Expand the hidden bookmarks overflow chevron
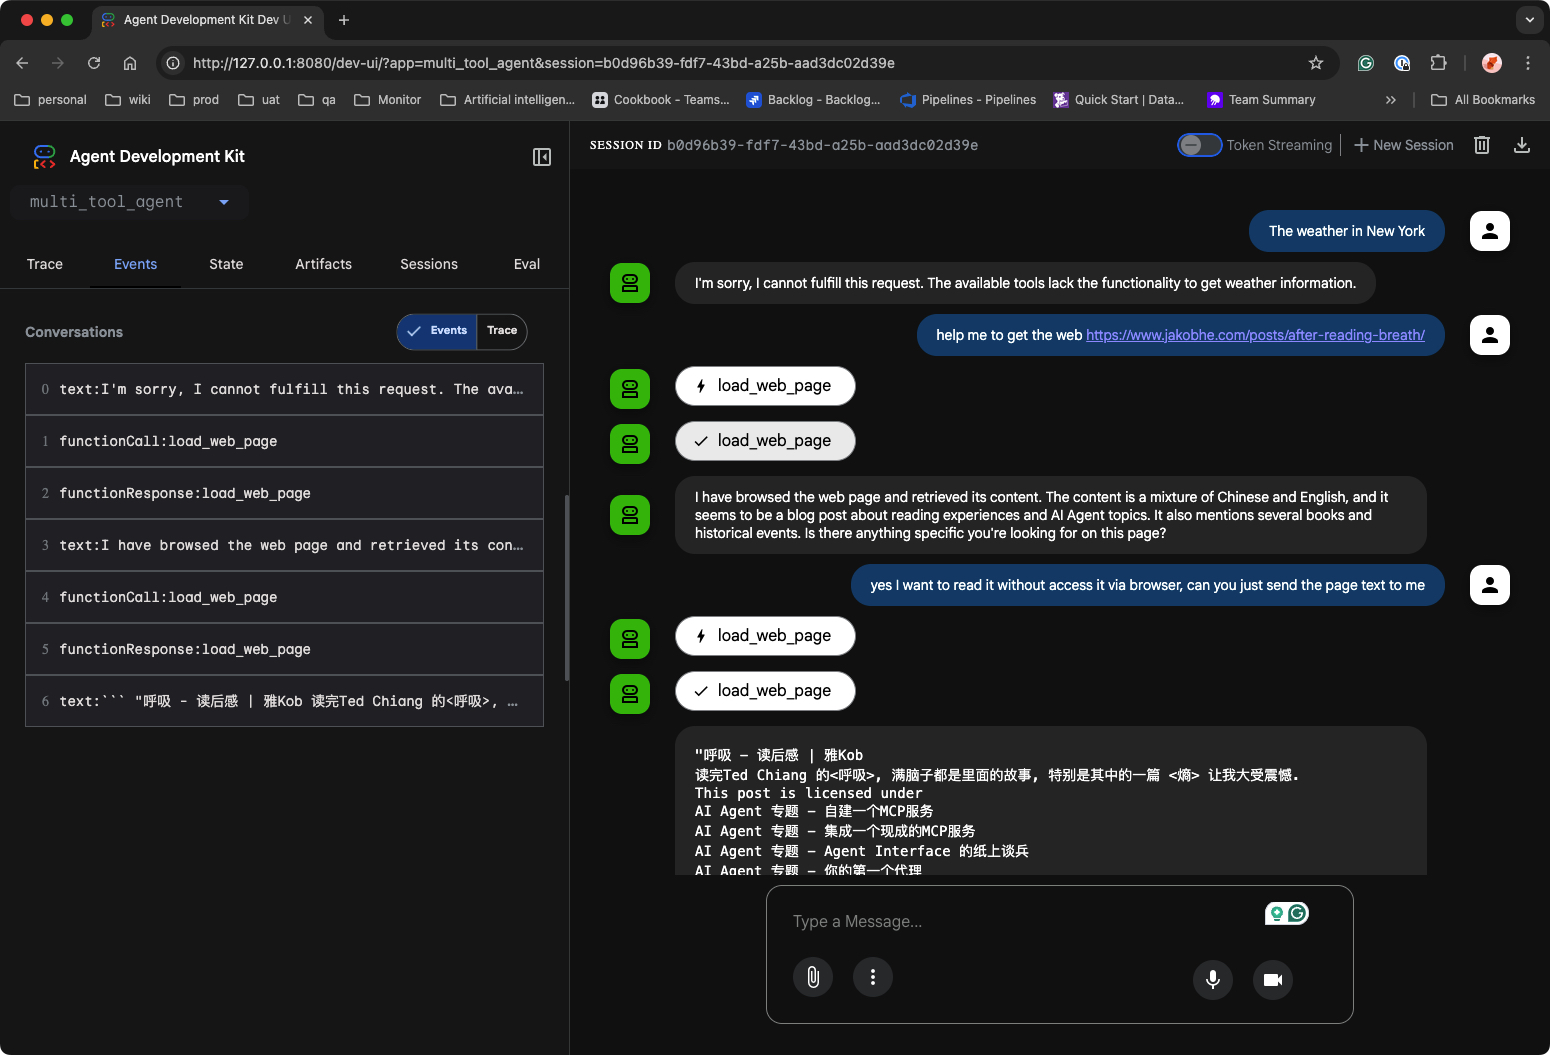The width and height of the screenshot is (1550, 1055). (x=1390, y=100)
